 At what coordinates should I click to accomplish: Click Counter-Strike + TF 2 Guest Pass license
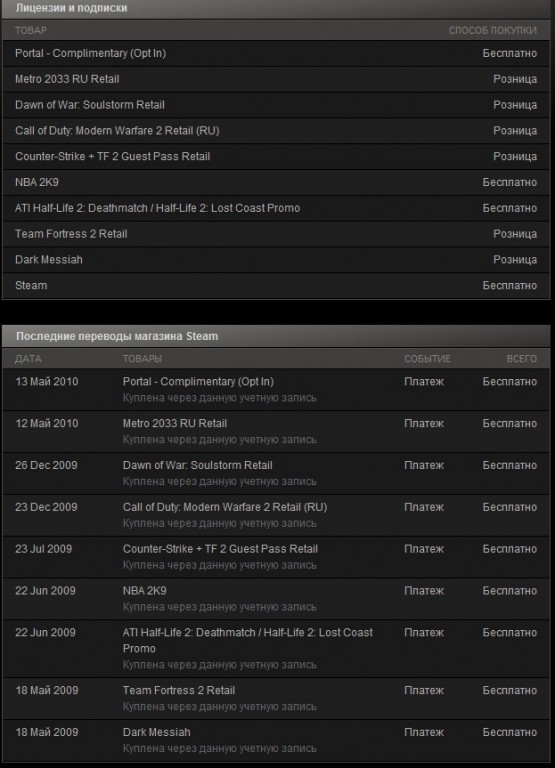click(276, 157)
